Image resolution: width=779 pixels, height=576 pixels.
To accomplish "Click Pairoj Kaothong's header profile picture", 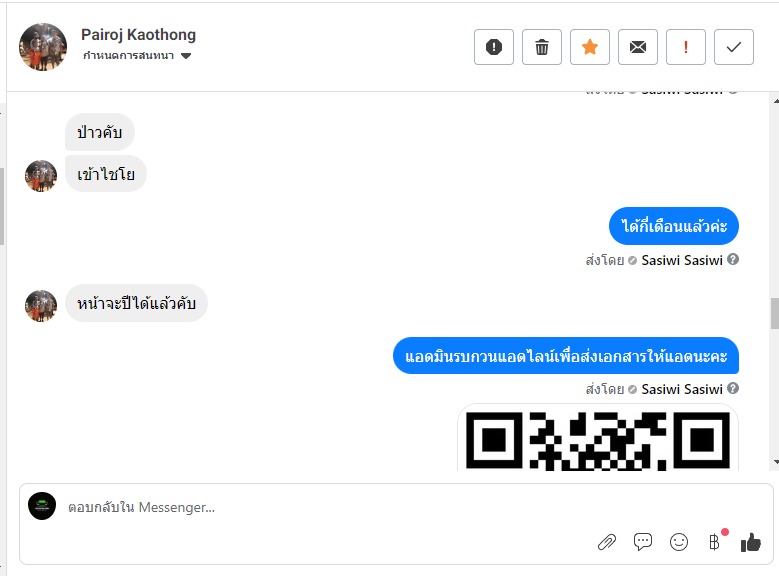I will coord(43,47).
